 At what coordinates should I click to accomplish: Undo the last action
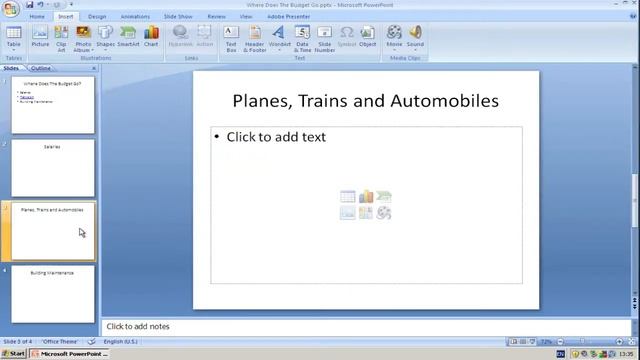[41, 5]
